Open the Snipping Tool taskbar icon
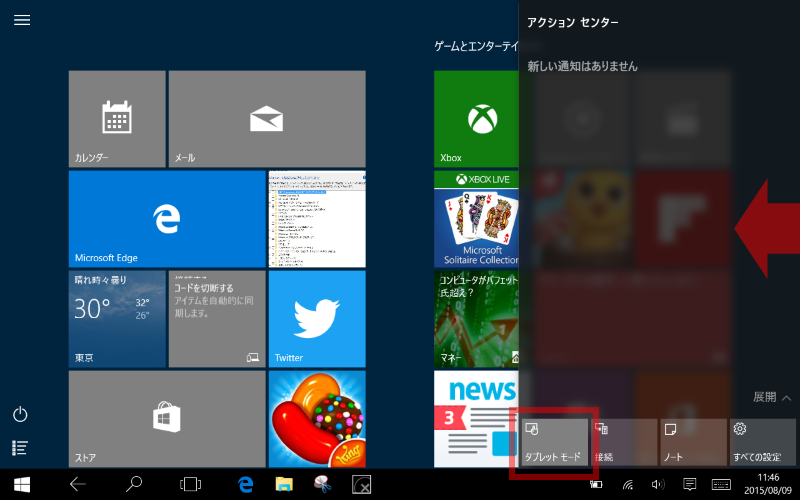 click(x=322, y=484)
